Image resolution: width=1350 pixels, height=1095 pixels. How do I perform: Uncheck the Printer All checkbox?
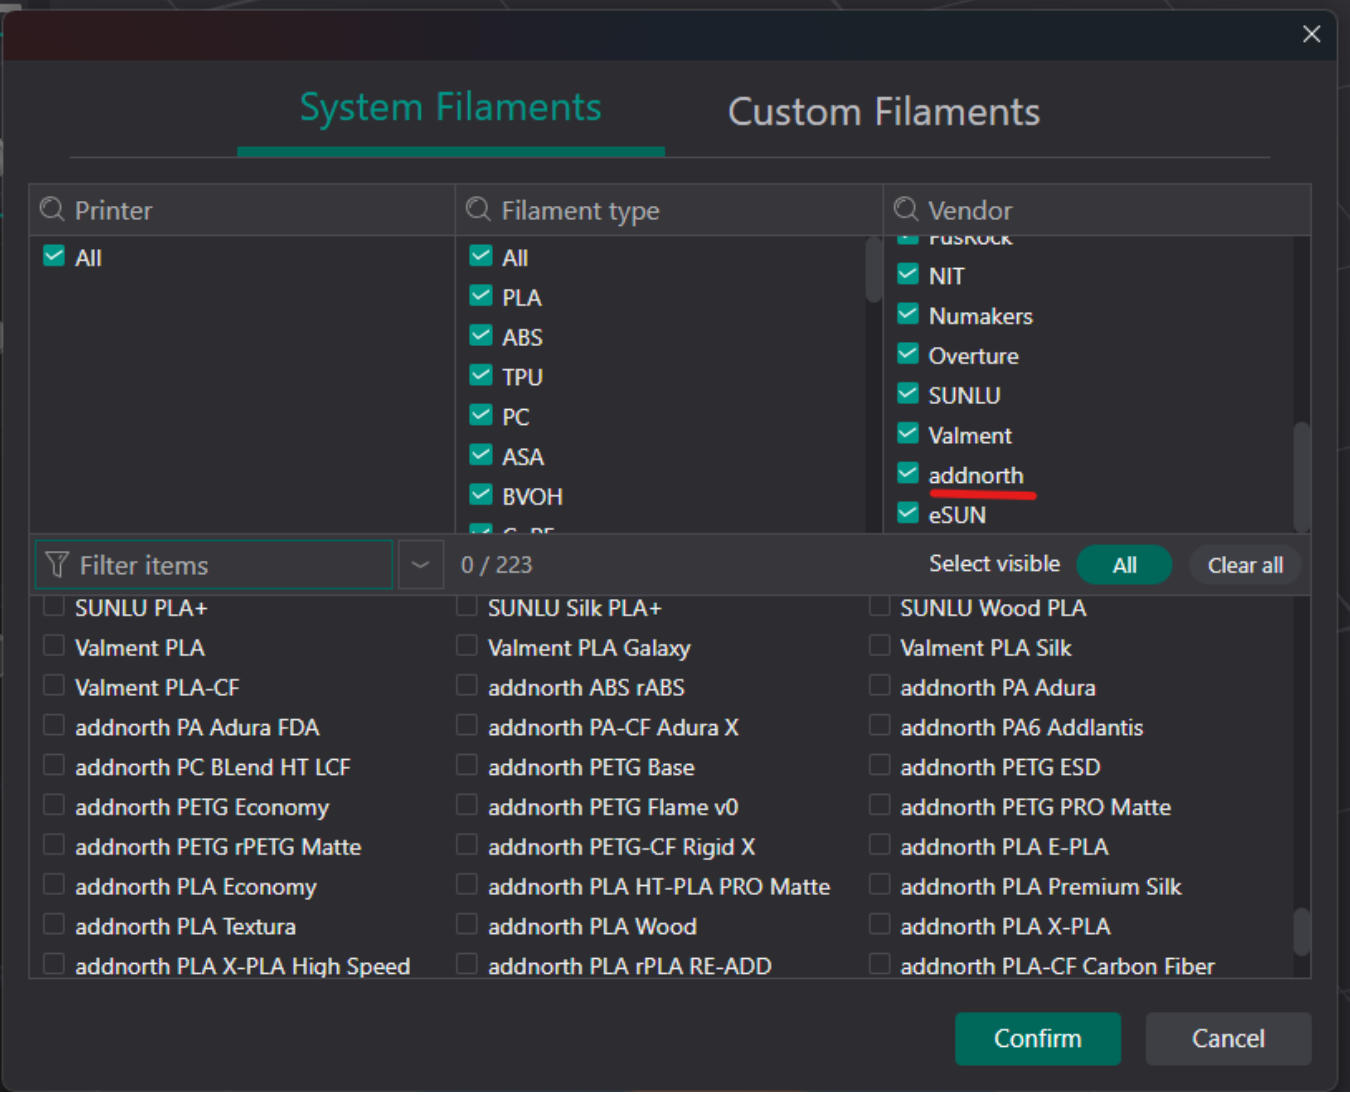[54, 256]
